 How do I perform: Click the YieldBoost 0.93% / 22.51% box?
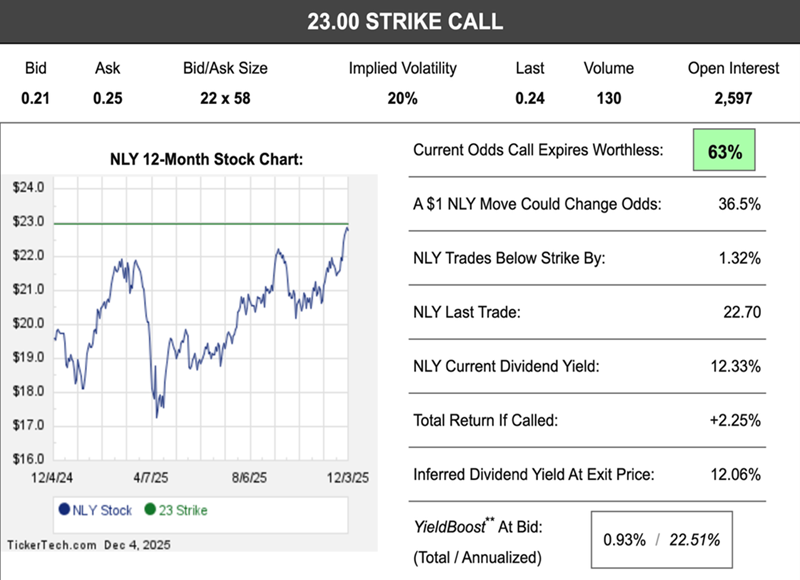pos(661,540)
